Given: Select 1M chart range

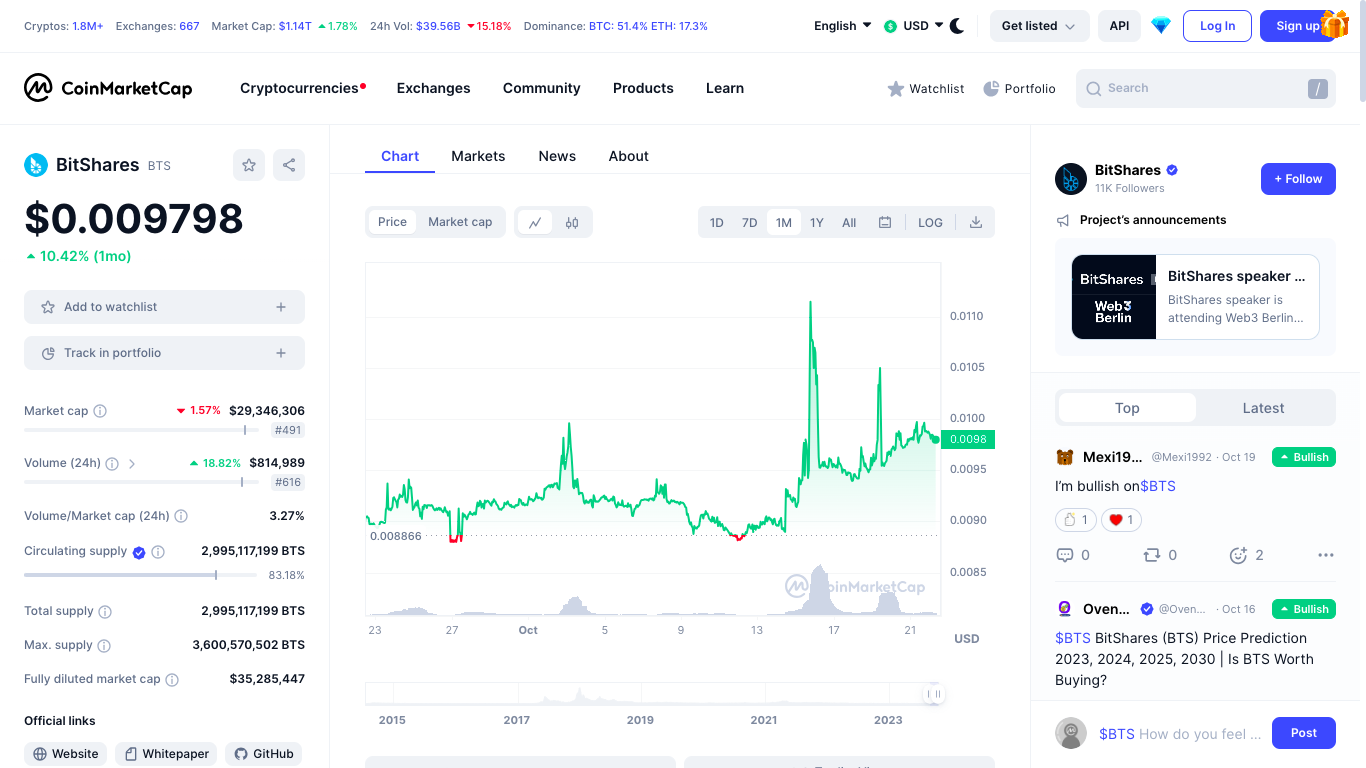Looking at the screenshot, I should tap(784, 222).
